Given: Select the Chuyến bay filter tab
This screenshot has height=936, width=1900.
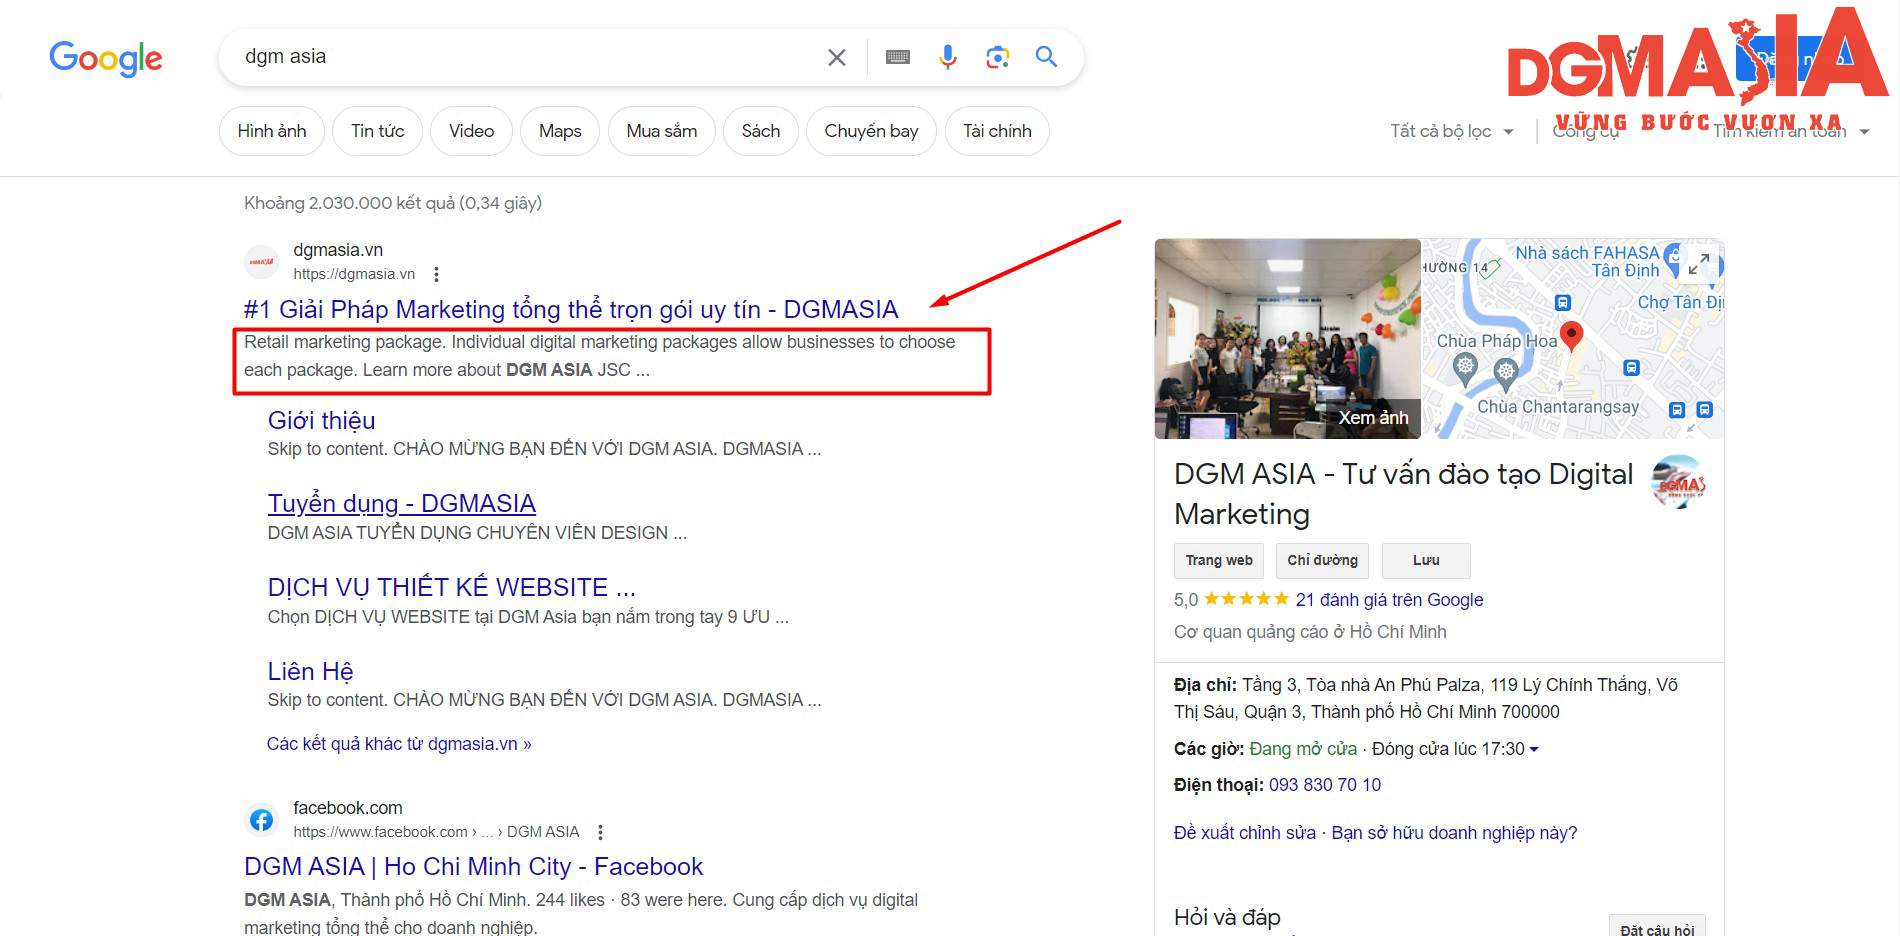Looking at the screenshot, I should click(x=871, y=131).
